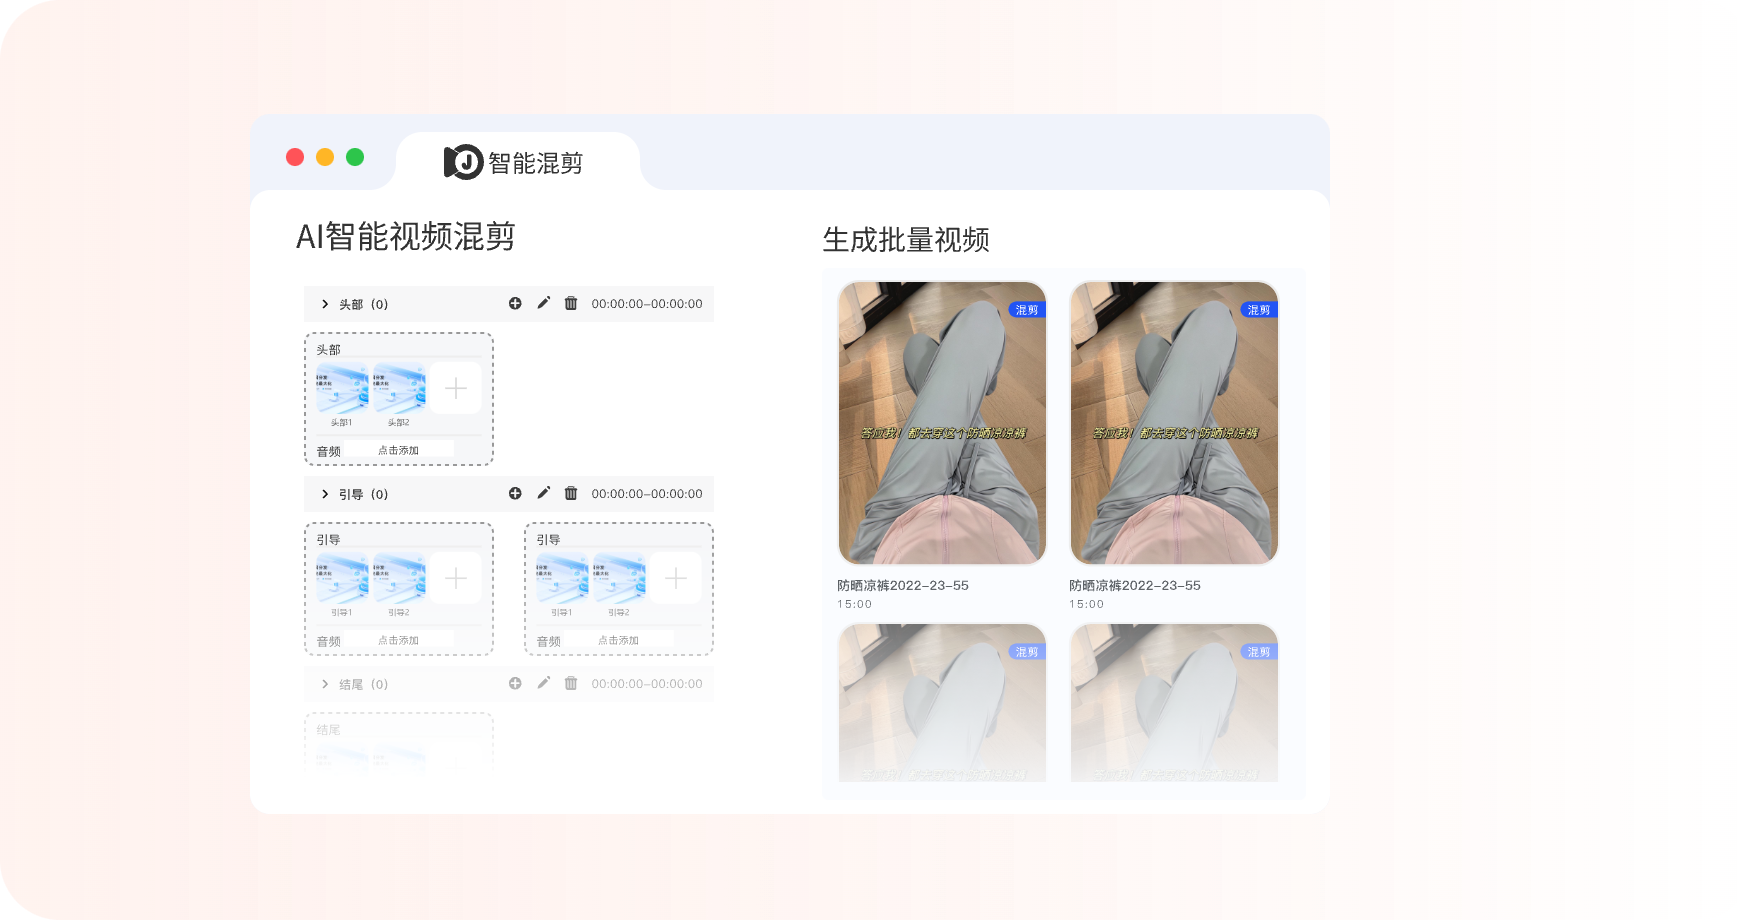Image resolution: width=1756 pixels, height=920 pixels.
Task: Click the trash icon in 引导 row
Action: pyautogui.click(x=571, y=493)
